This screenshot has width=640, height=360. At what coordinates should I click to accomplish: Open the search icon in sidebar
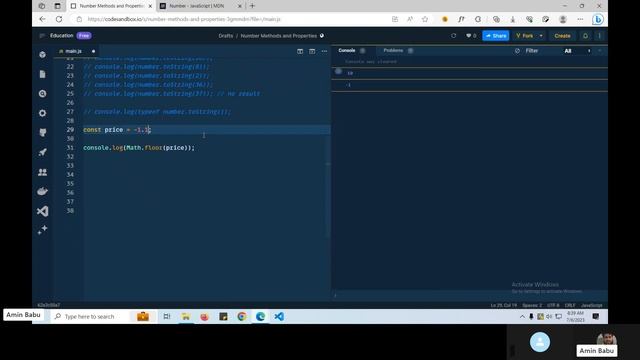(42, 93)
